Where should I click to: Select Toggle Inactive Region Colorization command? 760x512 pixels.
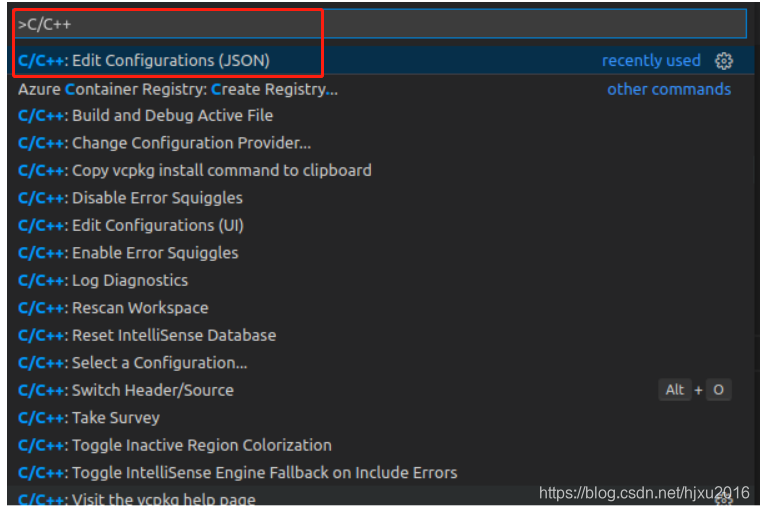tap(380, 446)
